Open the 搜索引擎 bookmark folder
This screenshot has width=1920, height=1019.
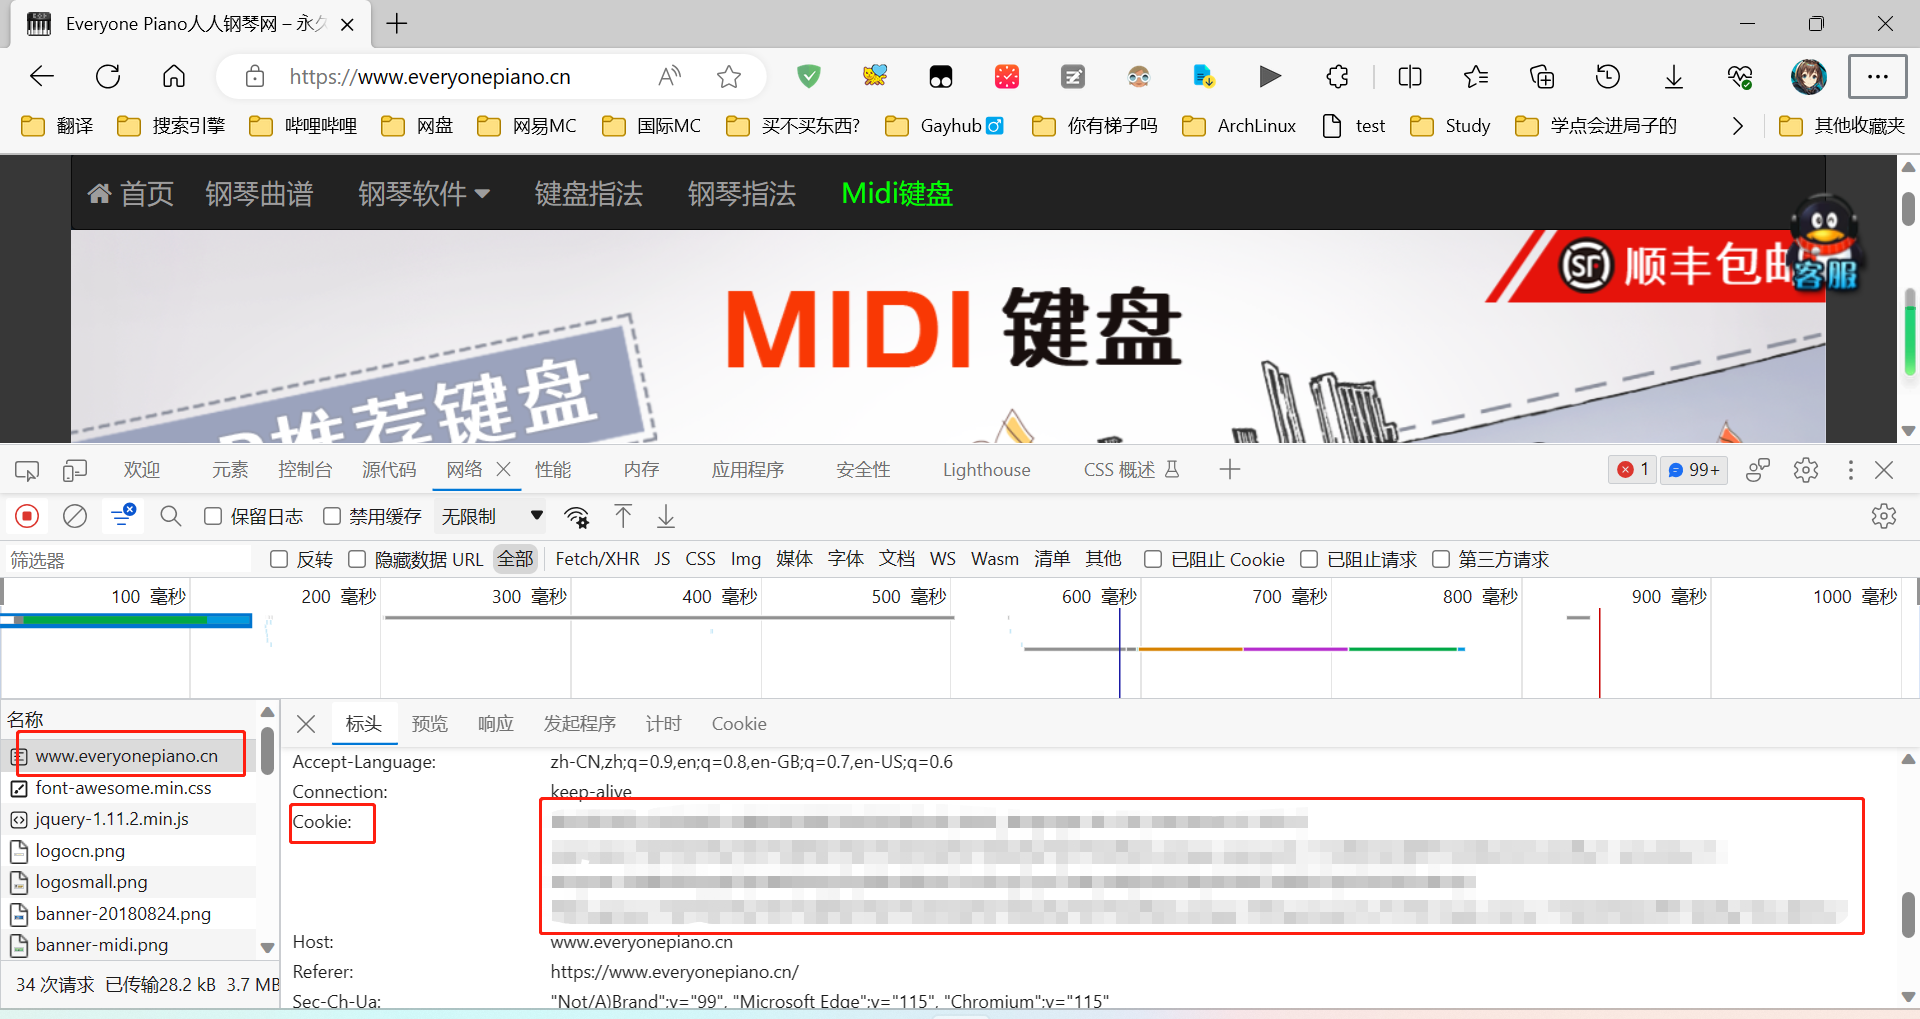[171, 126]
